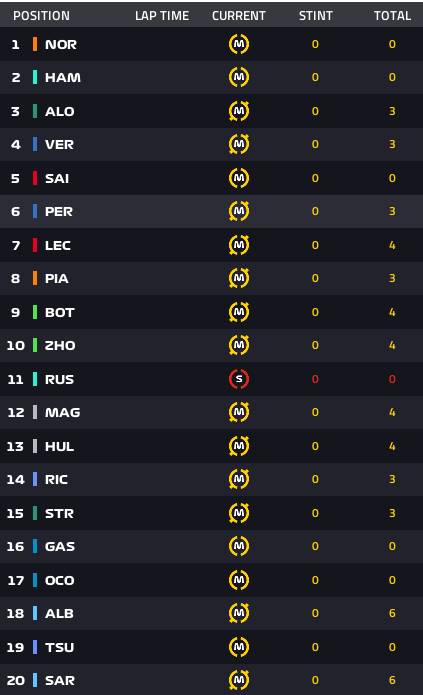Click SAR's used medium tyre icon

coord(239,680)
